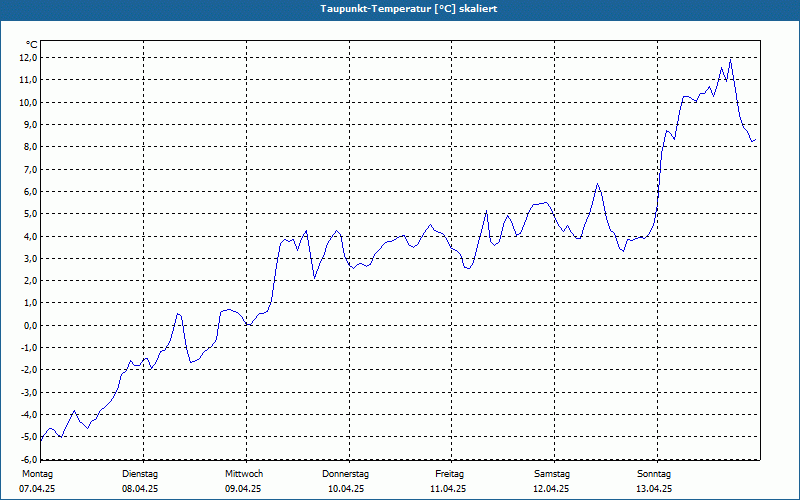800x500 pixels.
Task: Select the Samstag day label
Action: [x=552, y=474]
